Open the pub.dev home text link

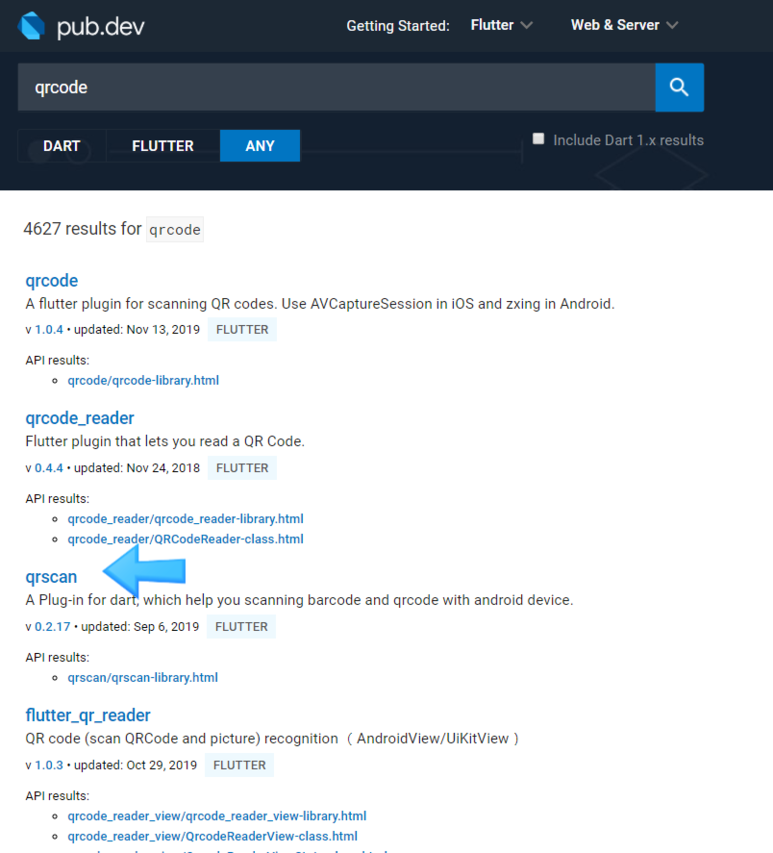(x=101, y=27)
